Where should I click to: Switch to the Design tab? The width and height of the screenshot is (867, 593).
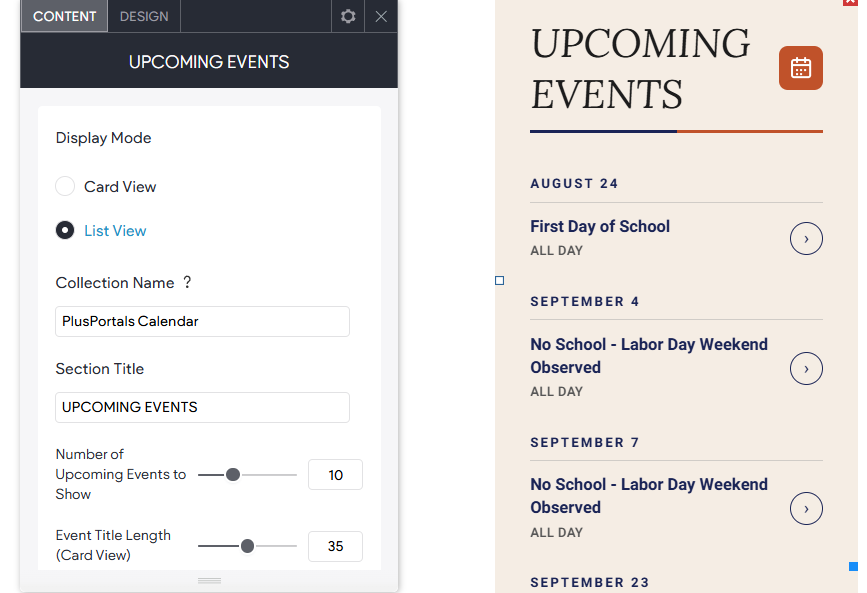(144, 16)
